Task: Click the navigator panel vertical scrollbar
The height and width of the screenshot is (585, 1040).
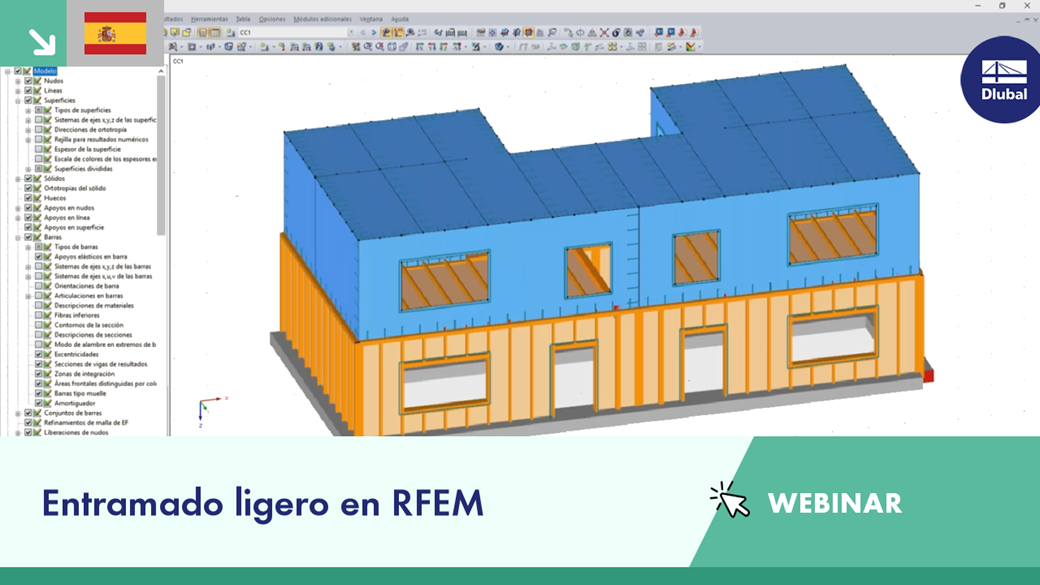Action: click(161, 155)
